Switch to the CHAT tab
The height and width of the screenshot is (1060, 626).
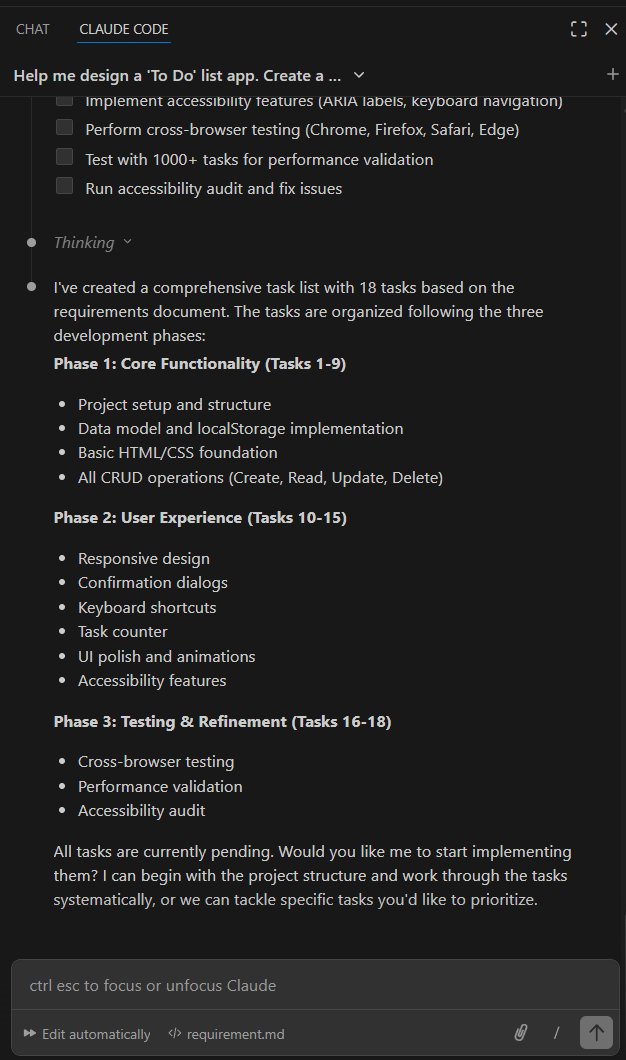[x=33, y=29]
